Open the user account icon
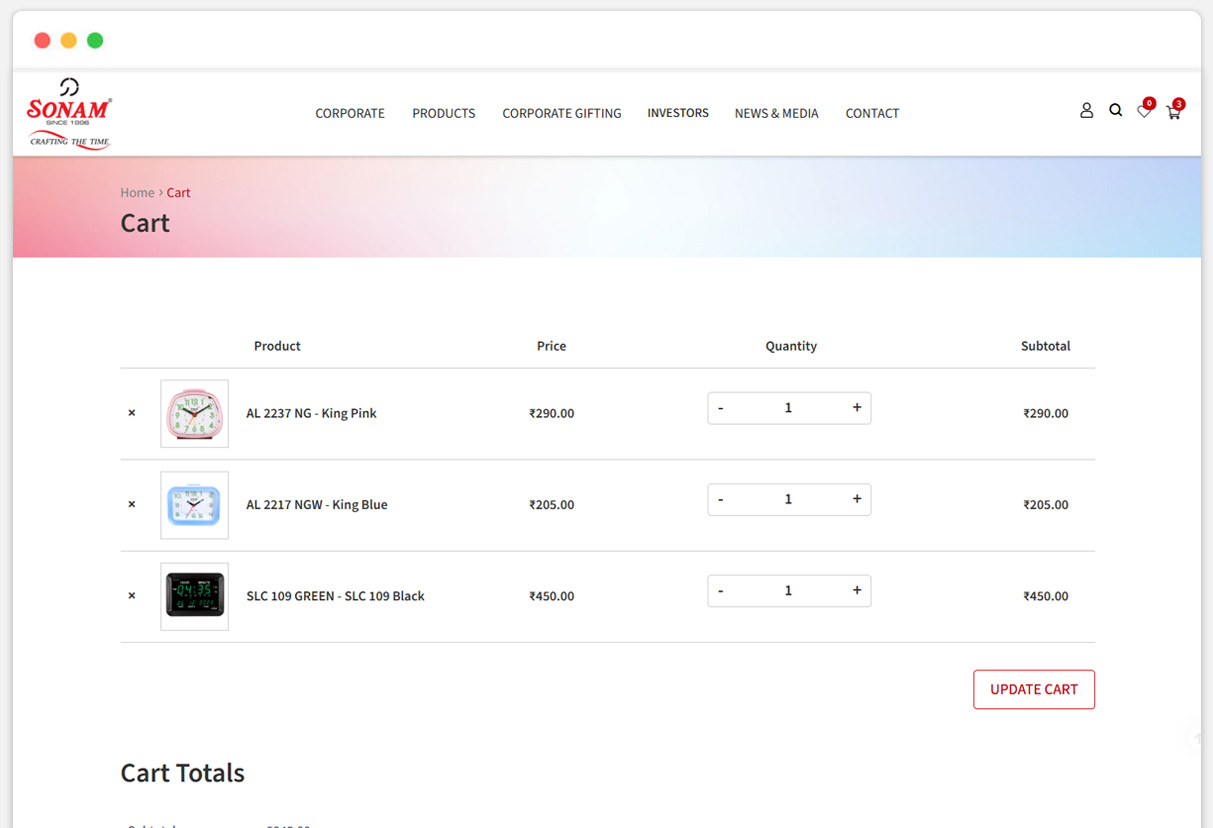Viewport: 1213px width, 828px height. (x=1086, y=111)
